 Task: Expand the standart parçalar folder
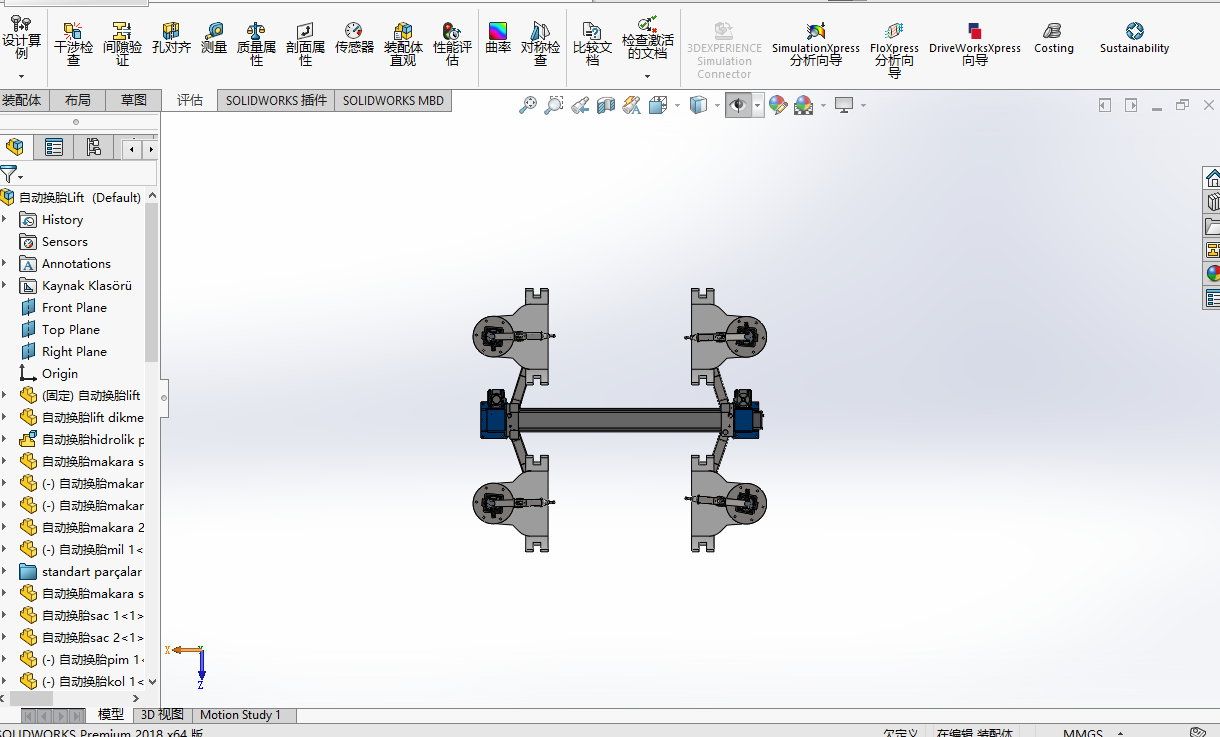[x=5, y=571]
